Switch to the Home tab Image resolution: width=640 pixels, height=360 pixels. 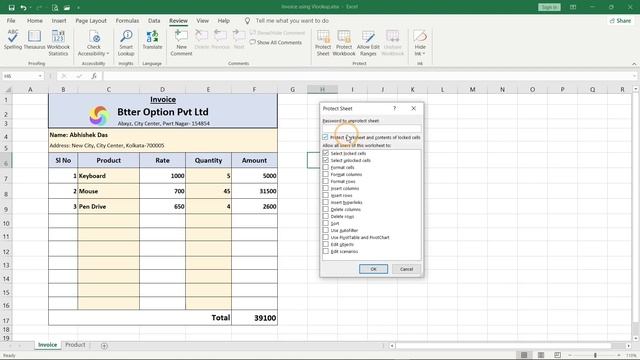pos(35,20)
